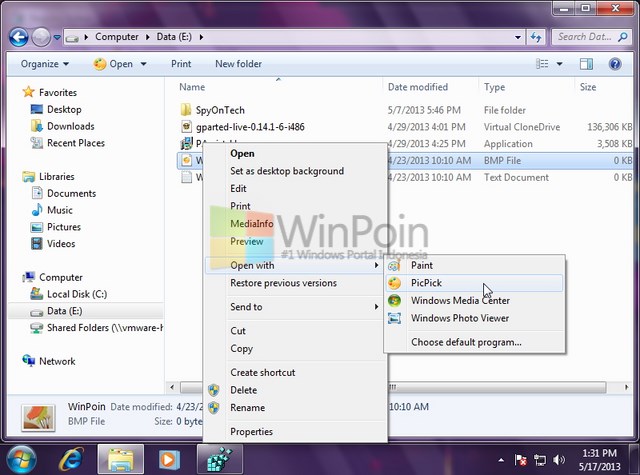Sort by Date modified column header

coord(418,87)
